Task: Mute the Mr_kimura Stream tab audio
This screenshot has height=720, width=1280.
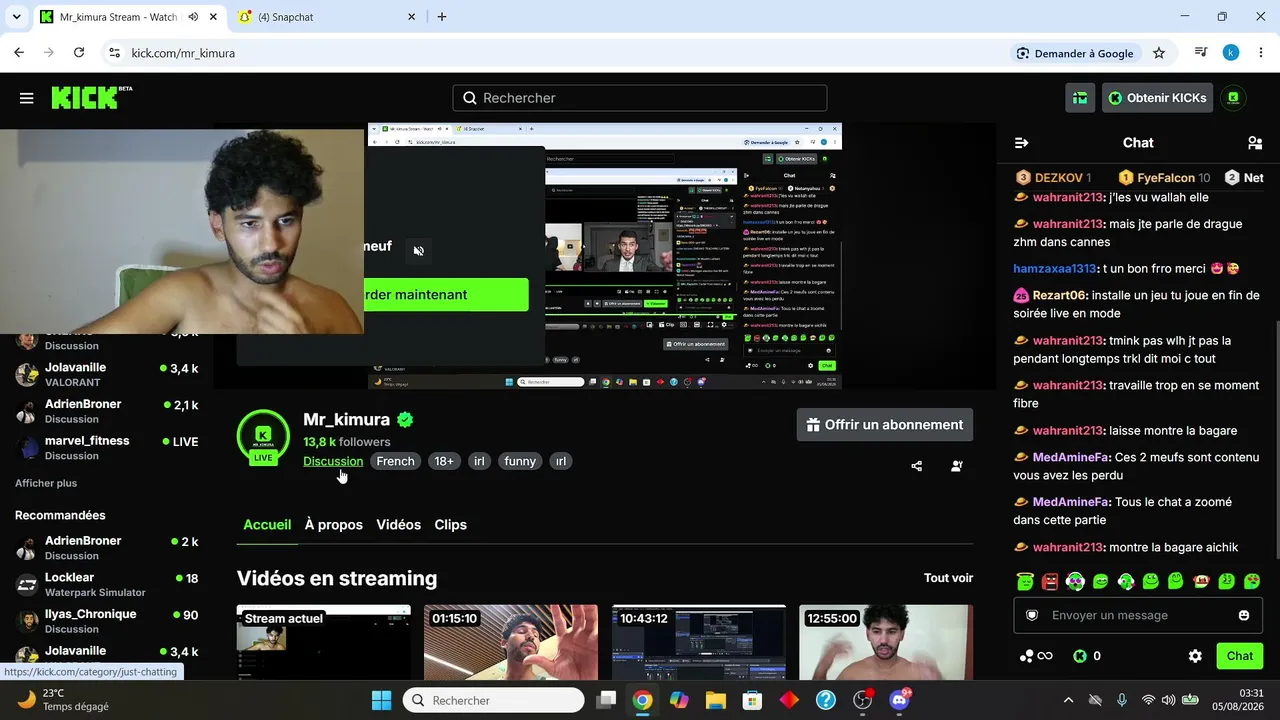Action: point(193,17)
